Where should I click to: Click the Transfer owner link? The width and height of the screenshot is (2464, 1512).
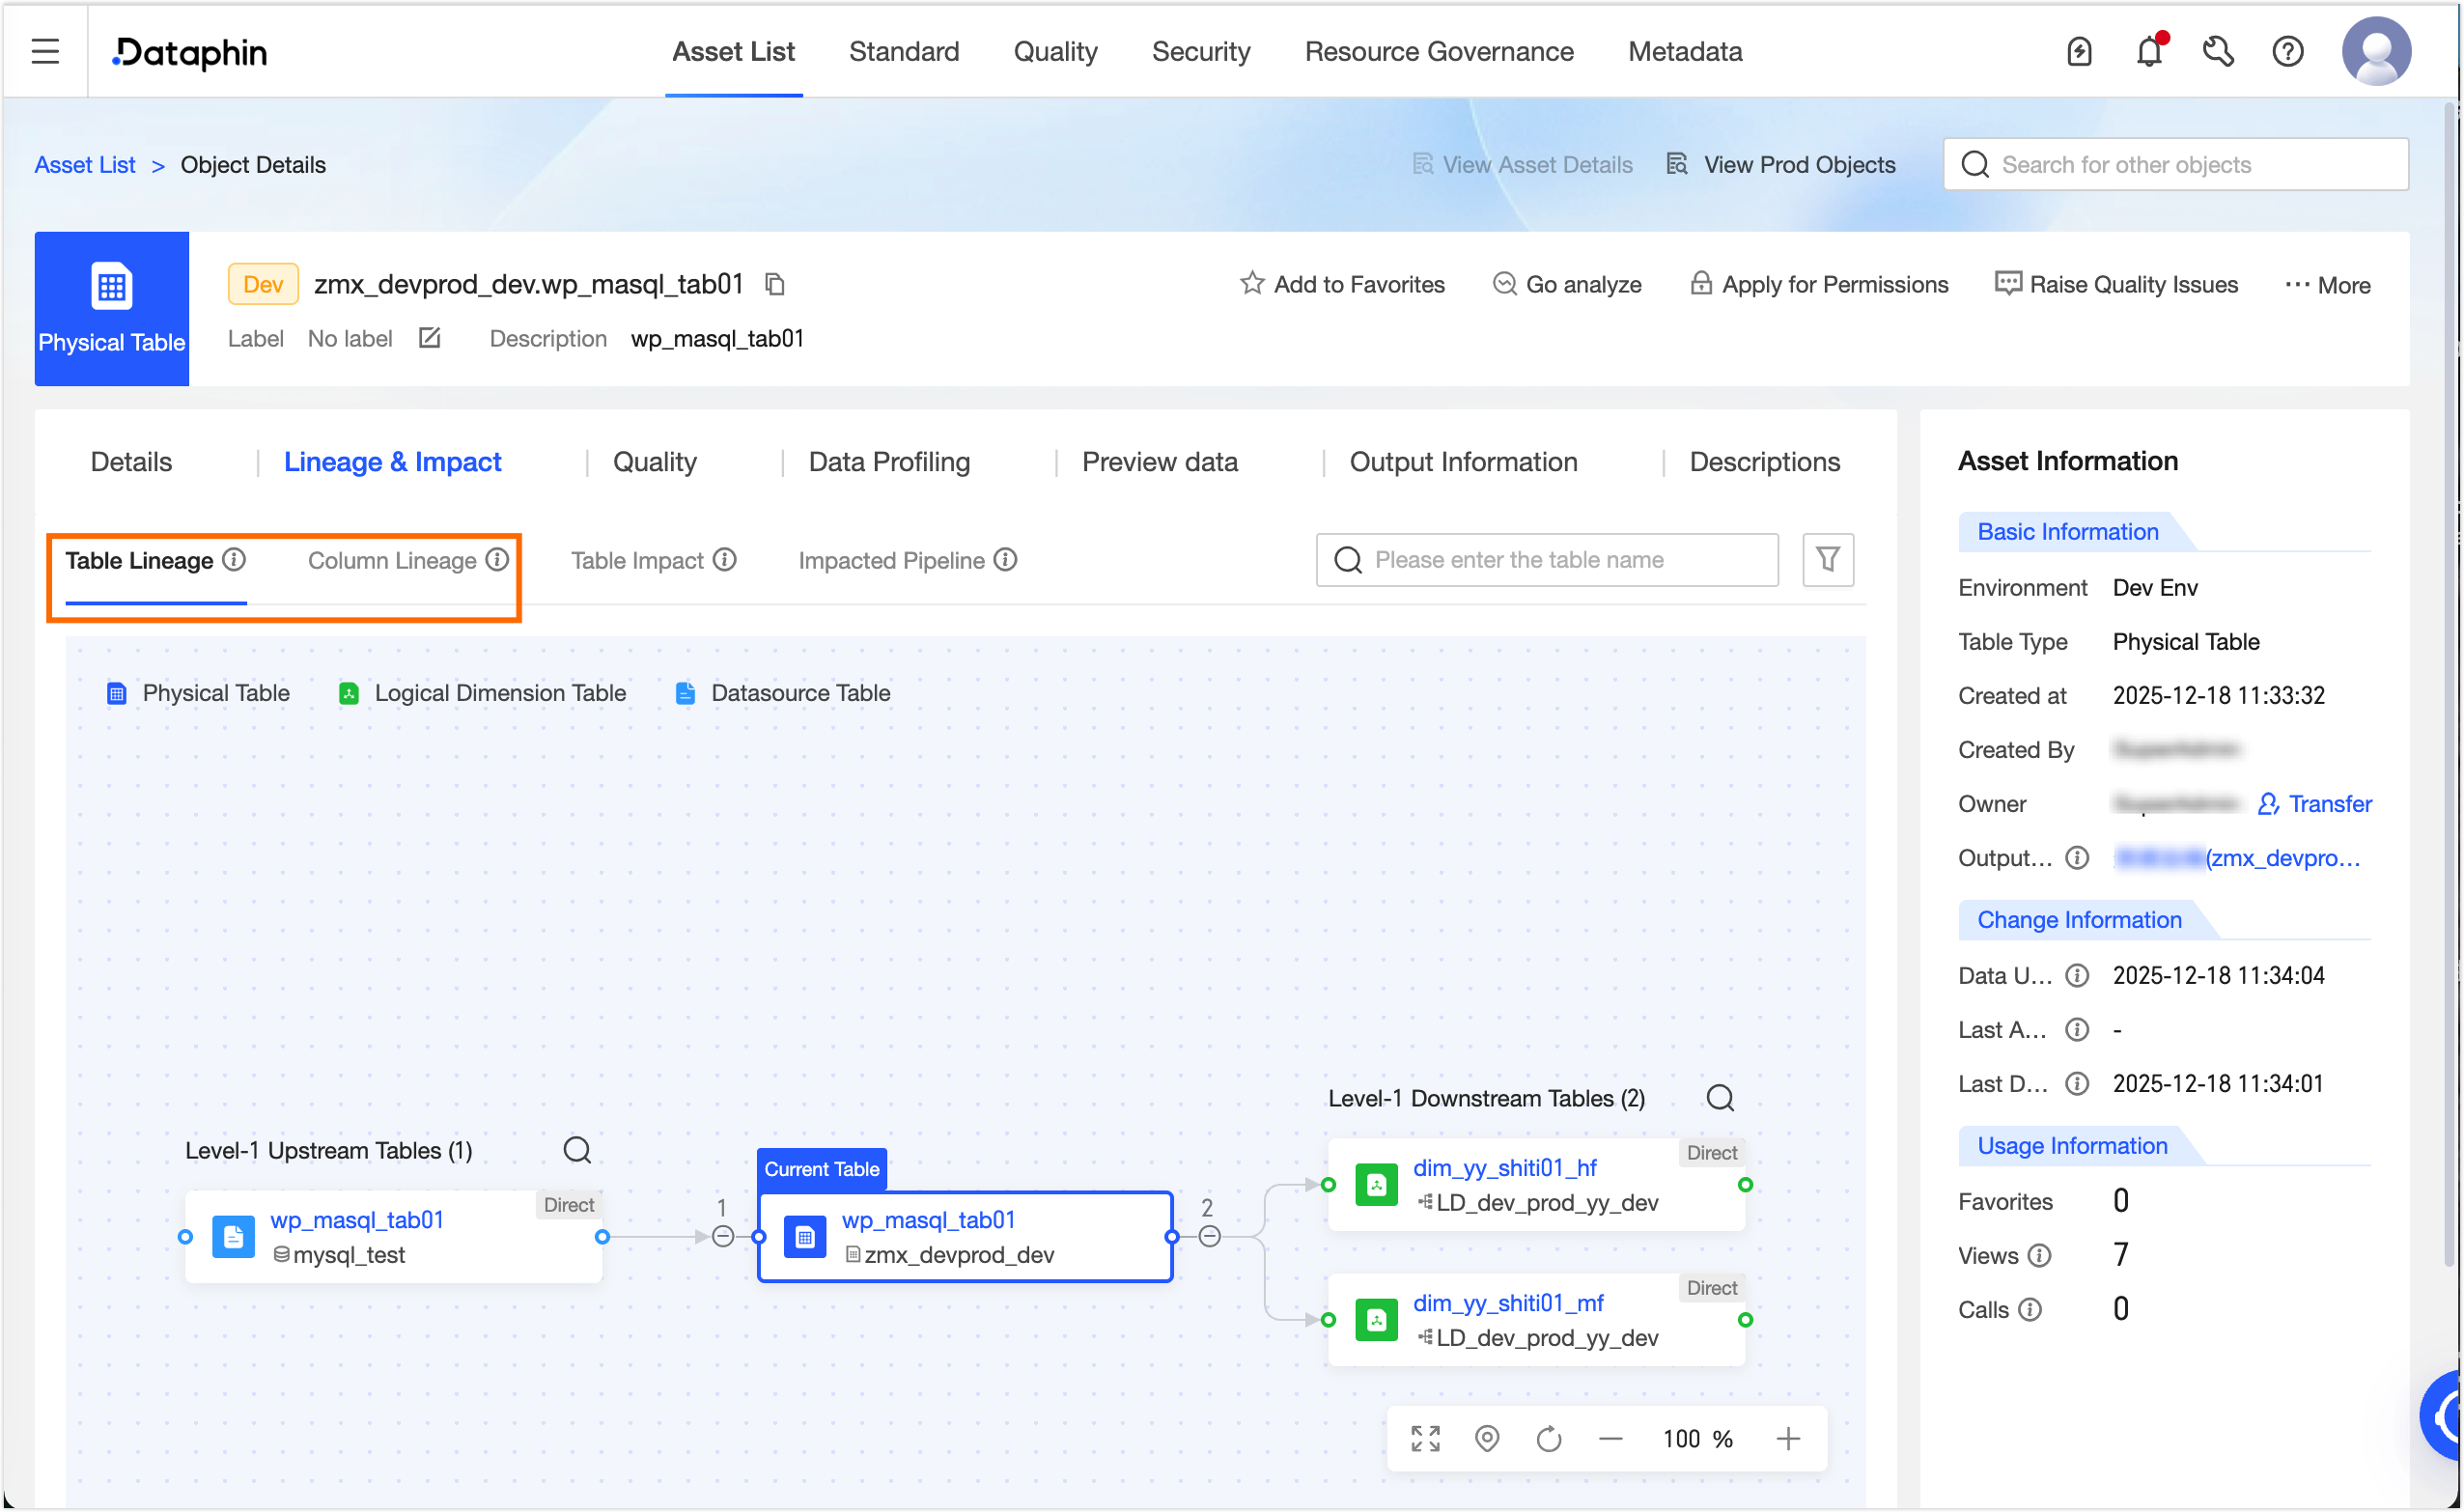click(2314, 803)
